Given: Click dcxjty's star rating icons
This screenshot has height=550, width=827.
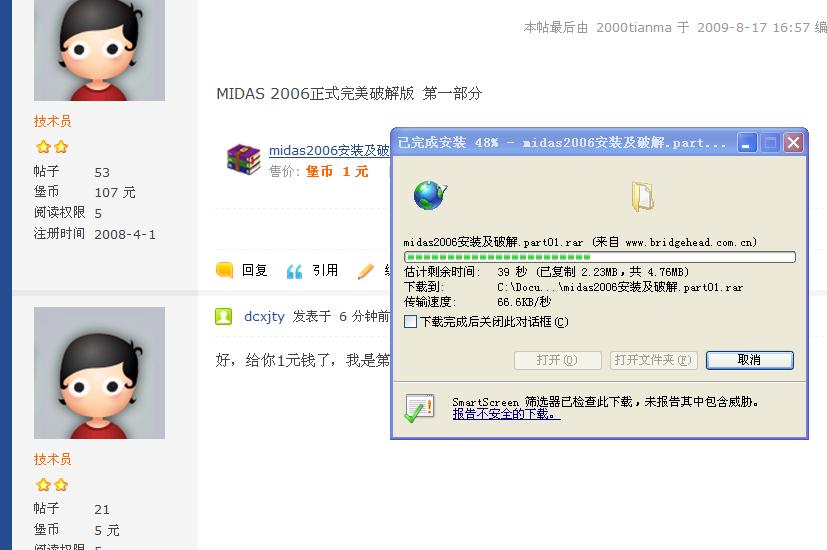Looking at the screenshot, I should pos(52,485).
